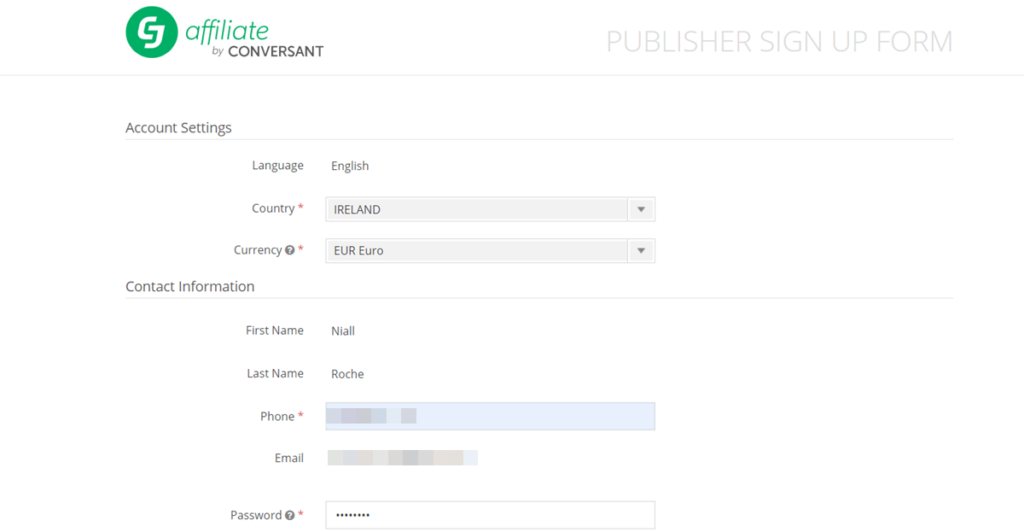
Task: Click the Password help question mark icon
Action: [289, 515]
